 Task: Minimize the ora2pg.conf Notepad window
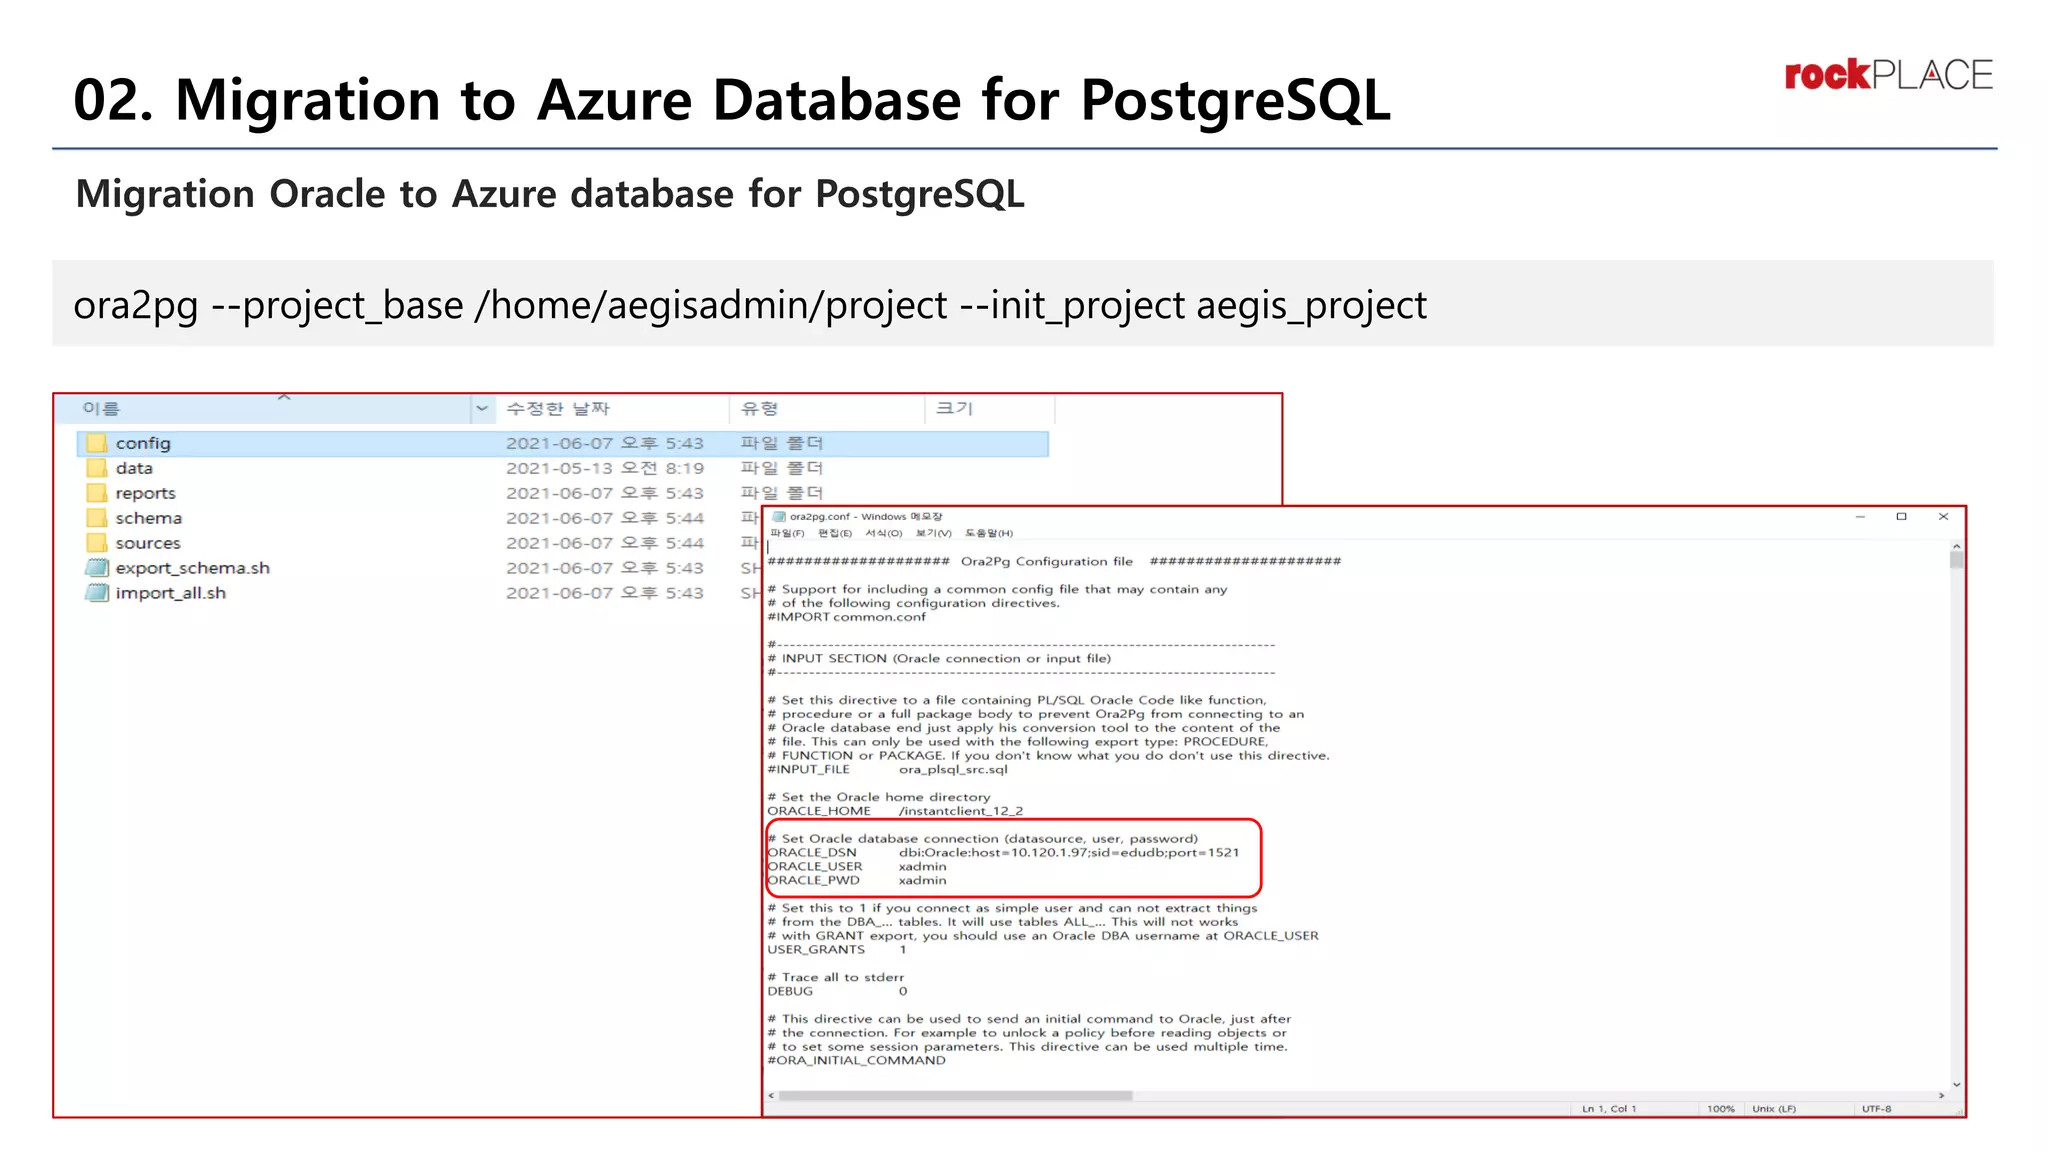[x=1860, y=517]
